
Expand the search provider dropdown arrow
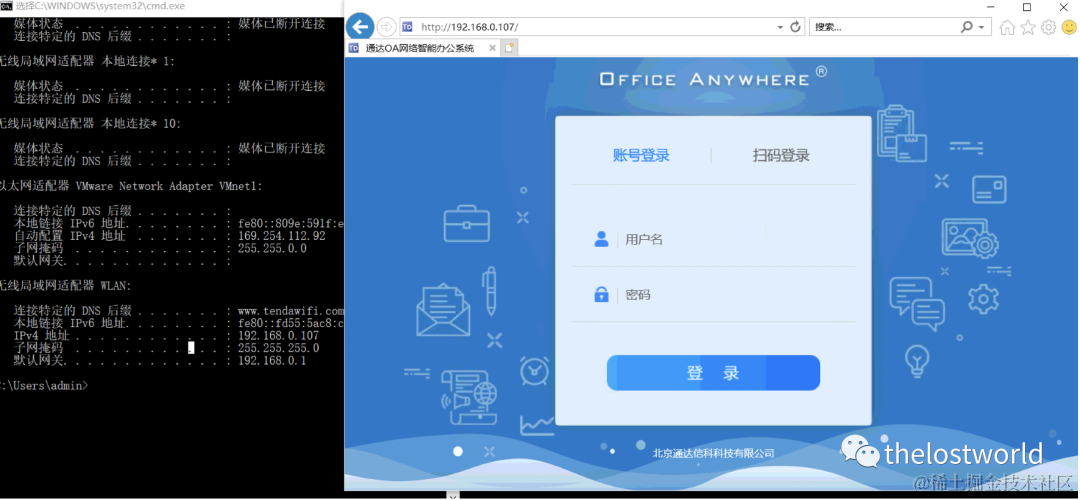point(982,28)
